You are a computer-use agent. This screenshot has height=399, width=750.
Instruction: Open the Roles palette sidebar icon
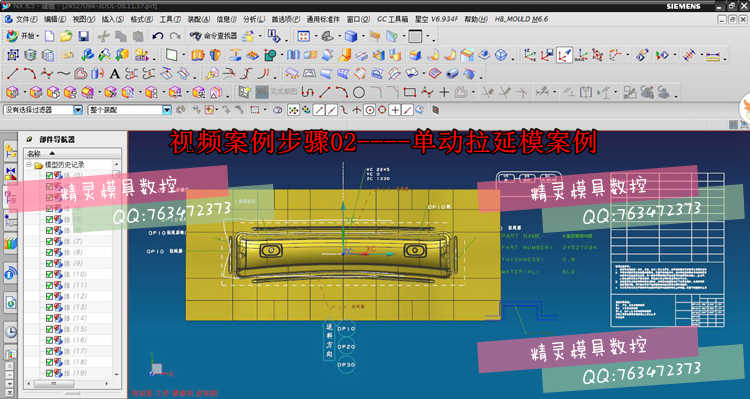pyautogui.click(x=11, y=354)
